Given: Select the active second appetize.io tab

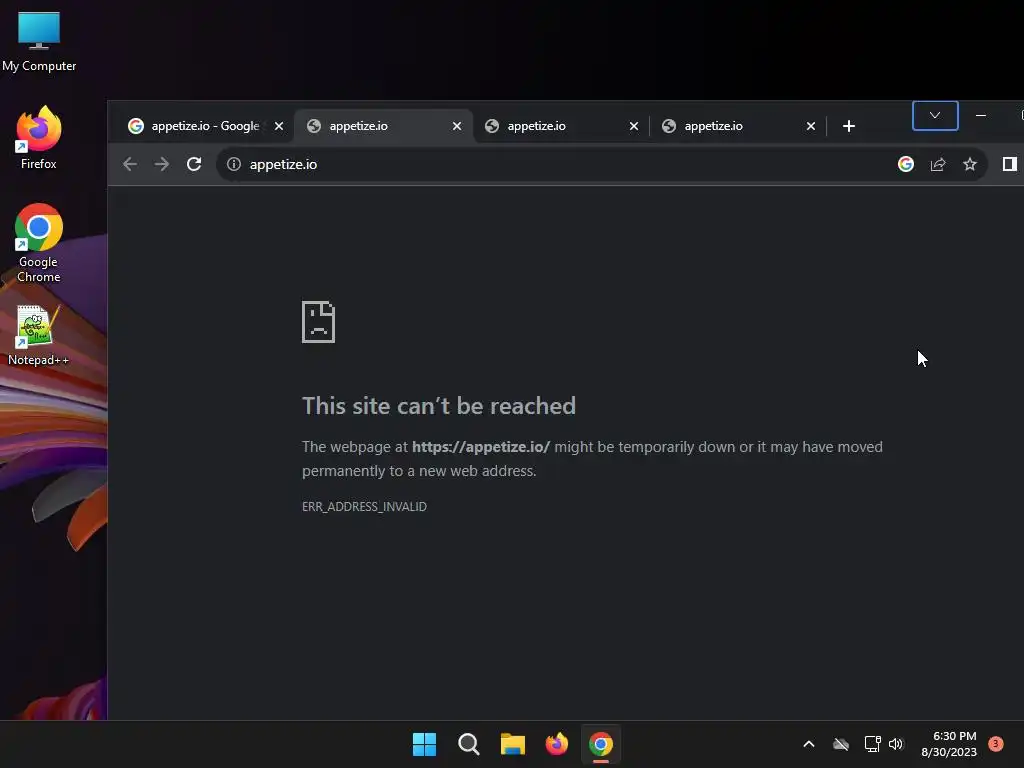Looking at the screenshot, I should click(x=383, y=126).
